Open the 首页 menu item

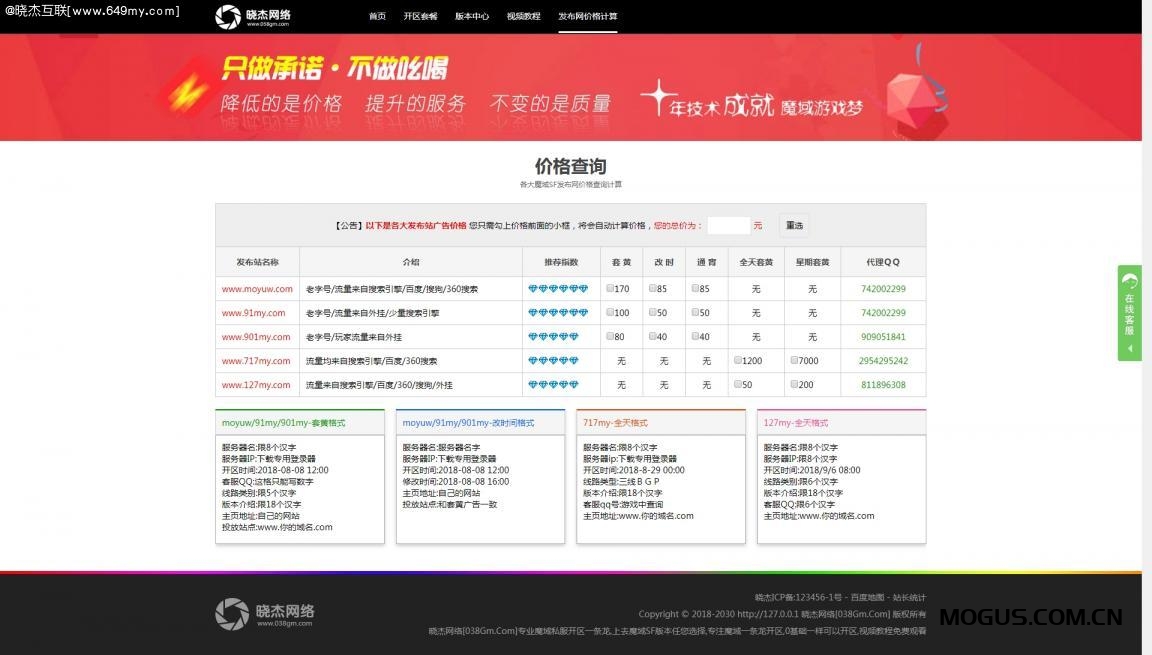pos(377,16)
